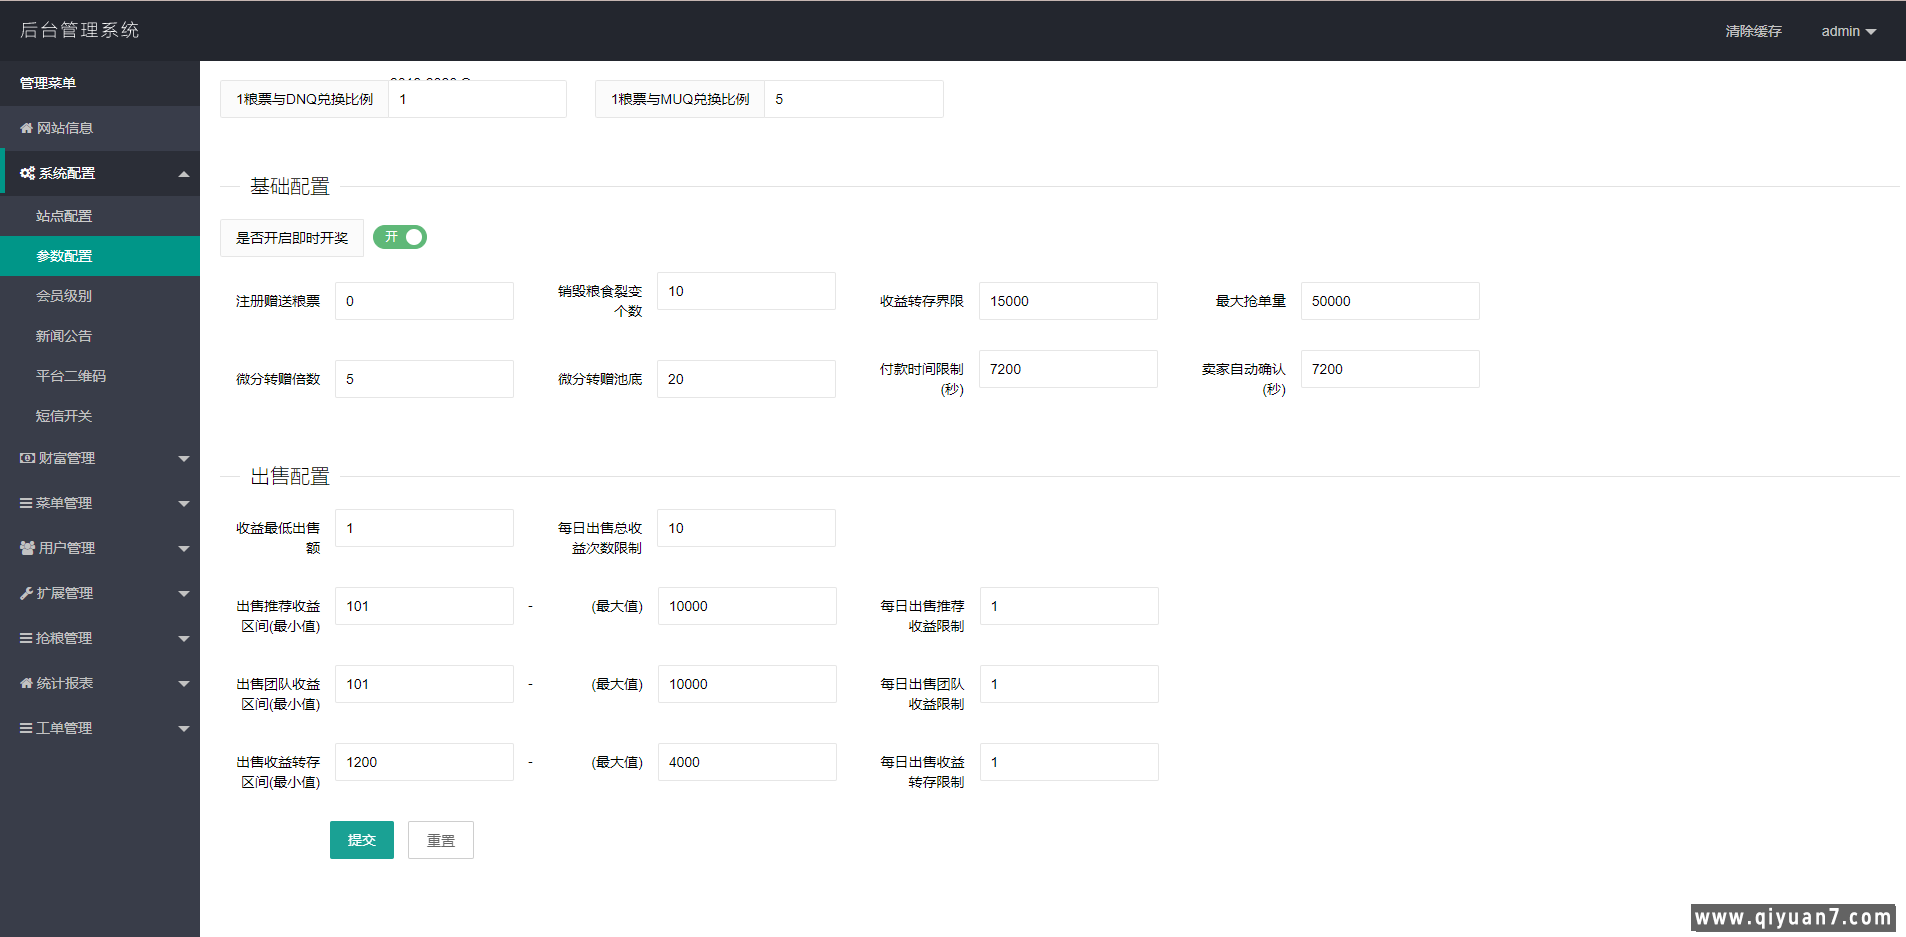Reset the form using 重置 button
The width and height of the screenshot is (1906, 937).
tap(440, 840)
